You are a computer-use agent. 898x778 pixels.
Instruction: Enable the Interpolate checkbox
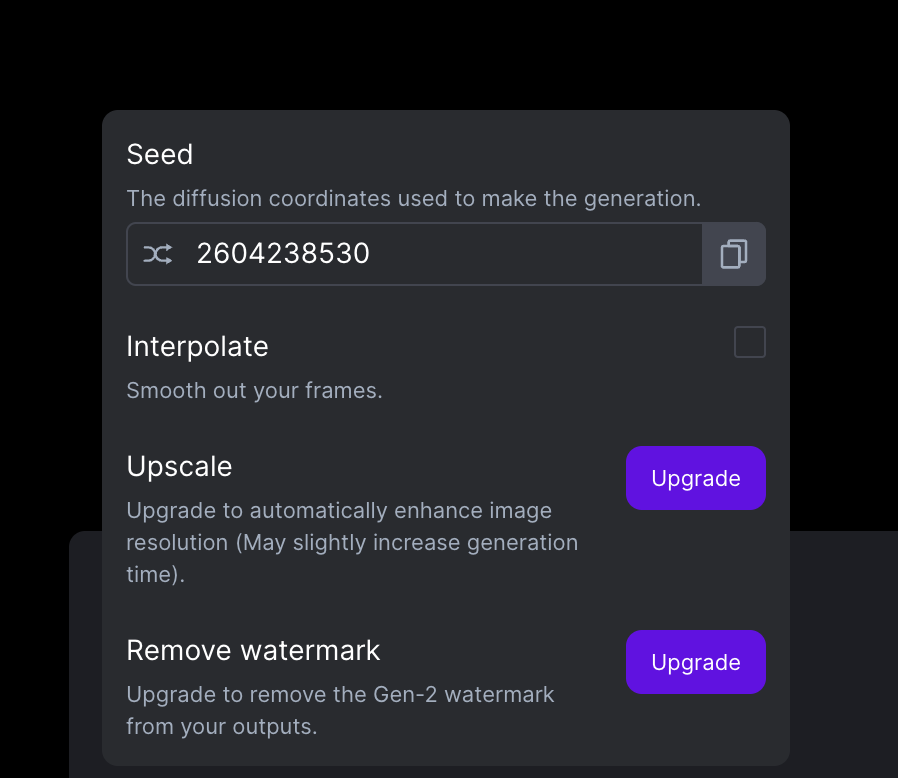tap(750, 342)
